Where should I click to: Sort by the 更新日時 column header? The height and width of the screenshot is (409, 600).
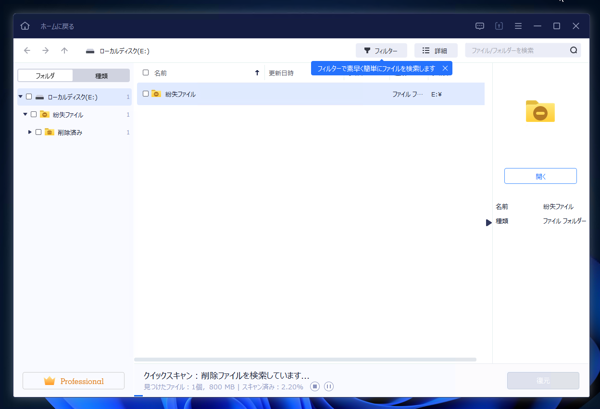coord(281,73)
